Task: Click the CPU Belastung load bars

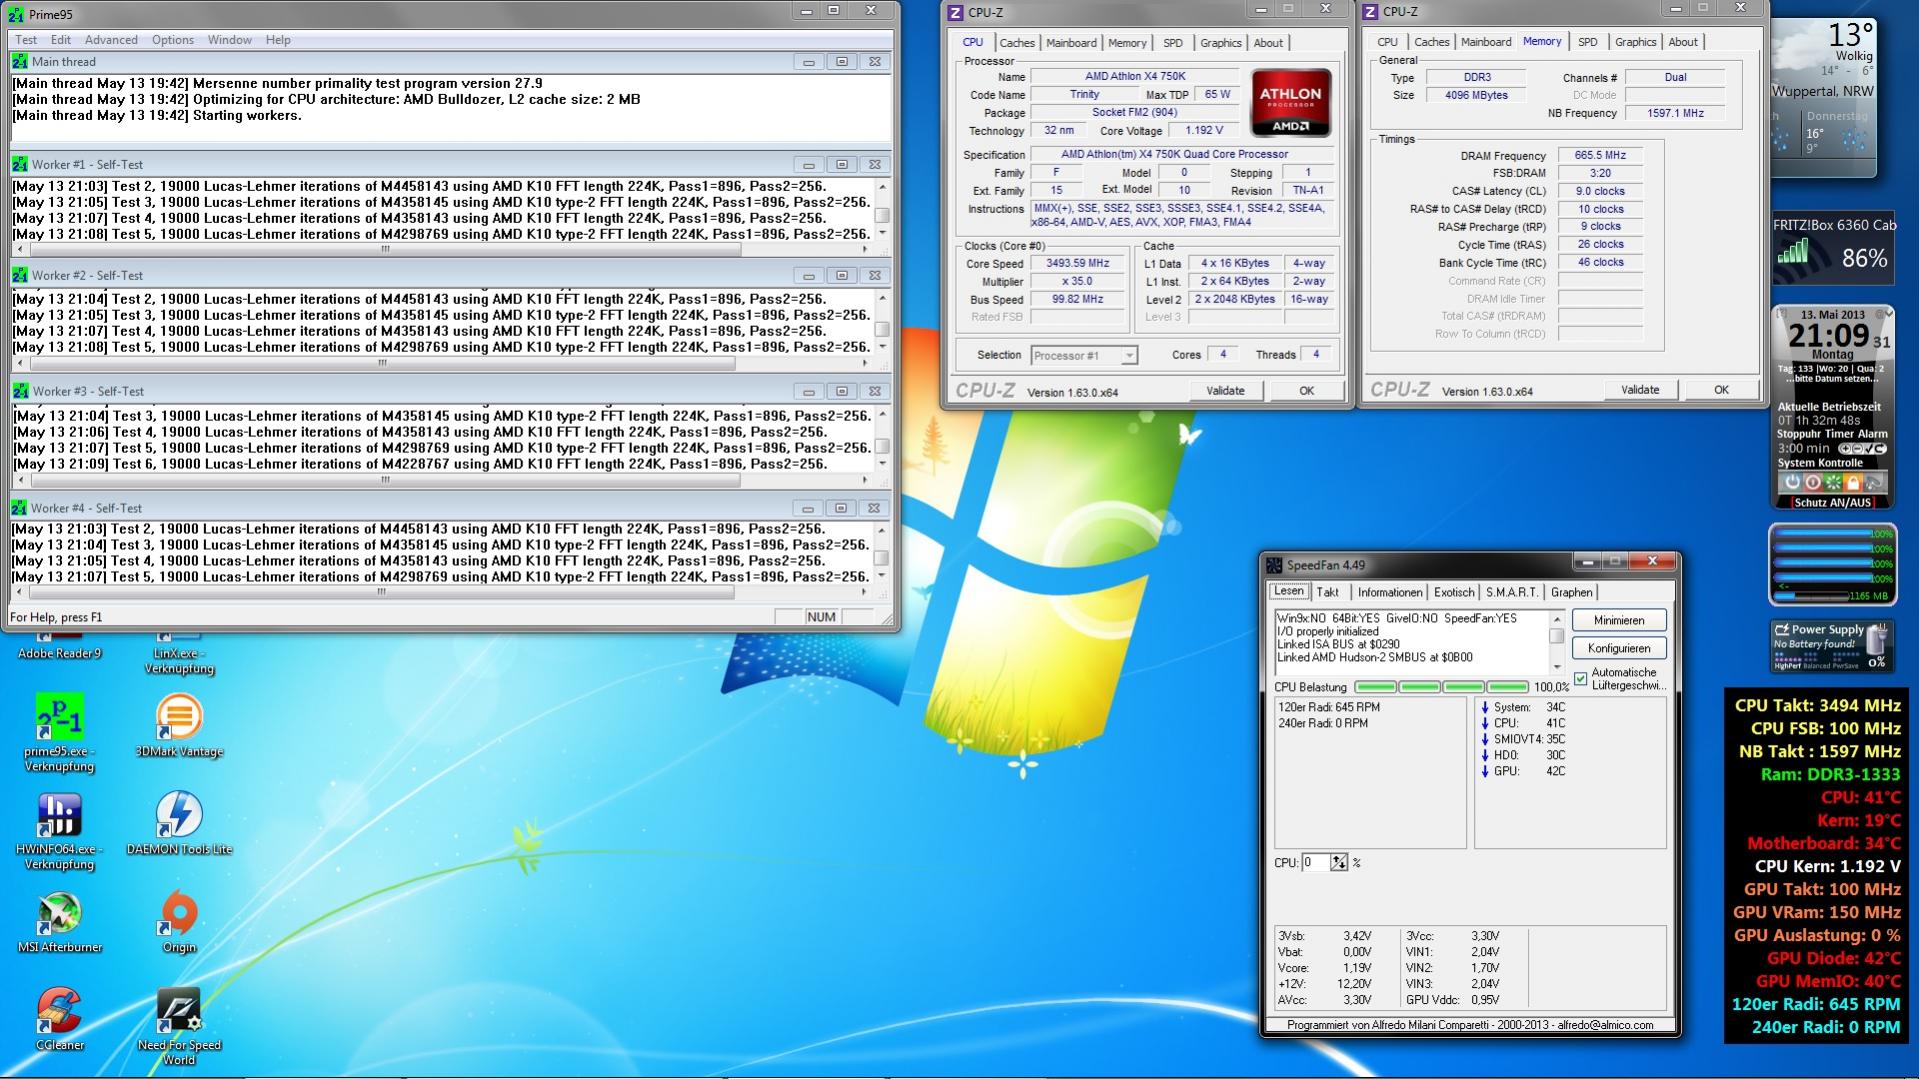Action: [1441, 687]
